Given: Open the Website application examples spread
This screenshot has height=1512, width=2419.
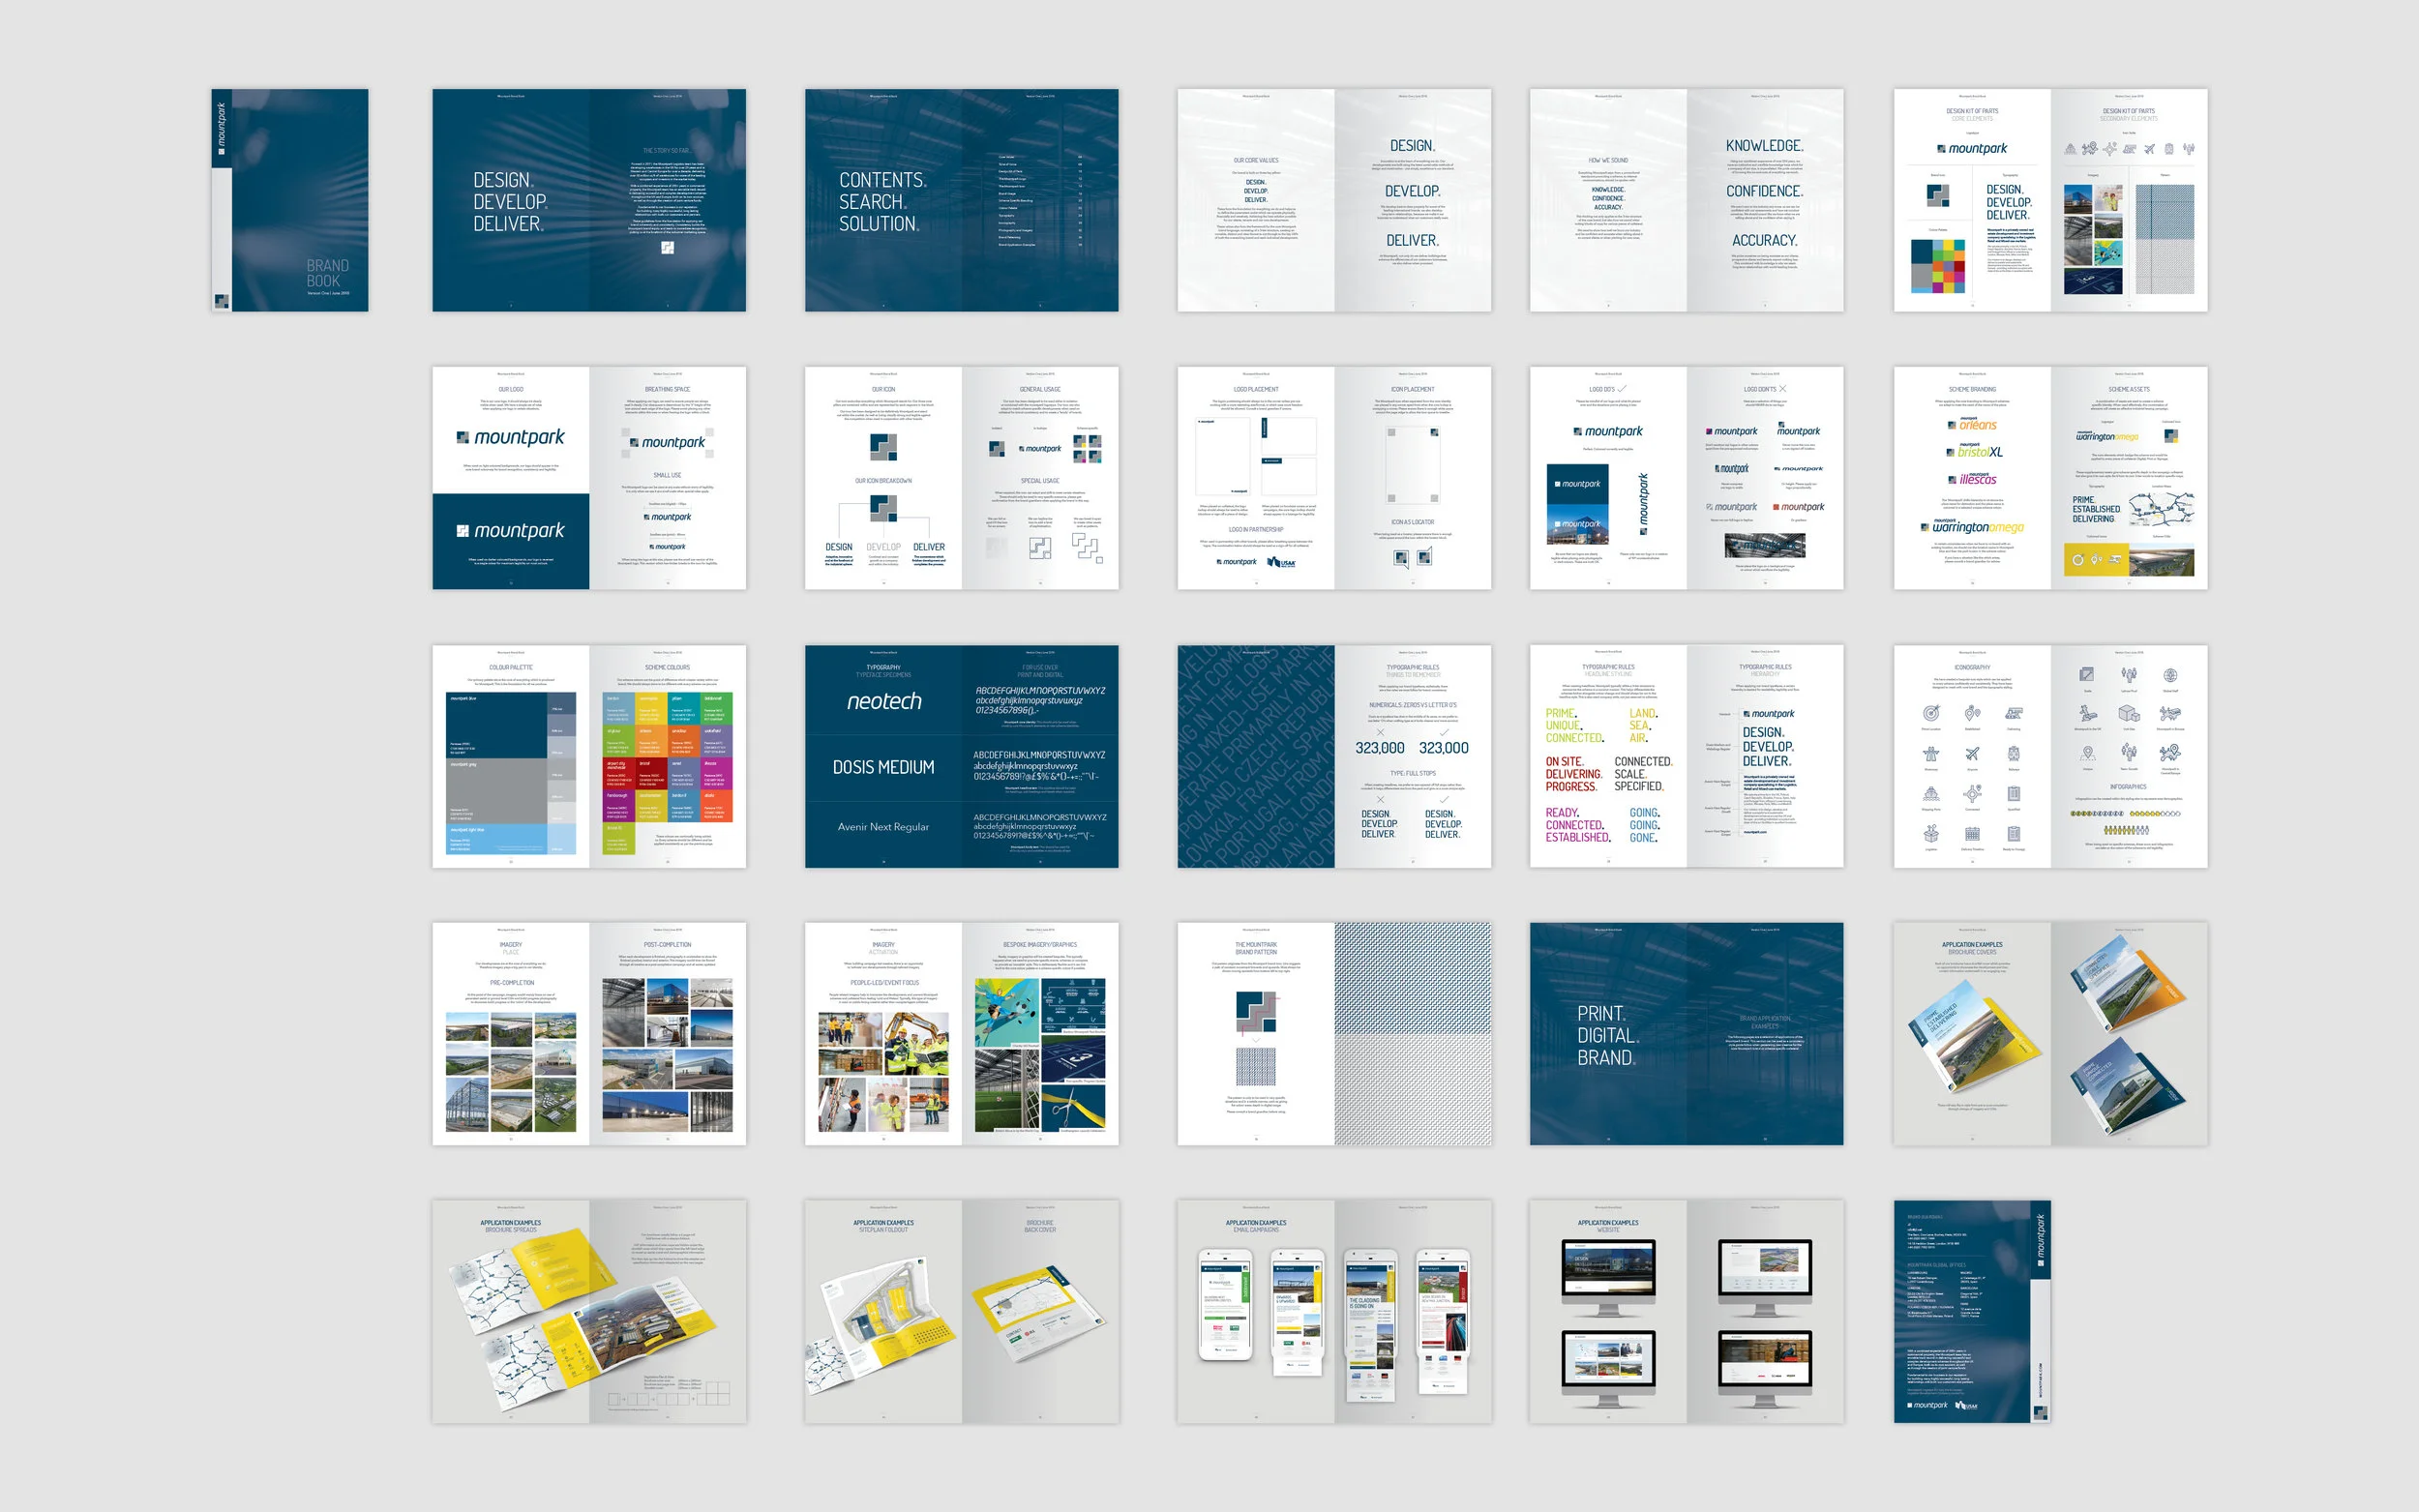Looking at the screenshot, I should click(1686, 1312).
